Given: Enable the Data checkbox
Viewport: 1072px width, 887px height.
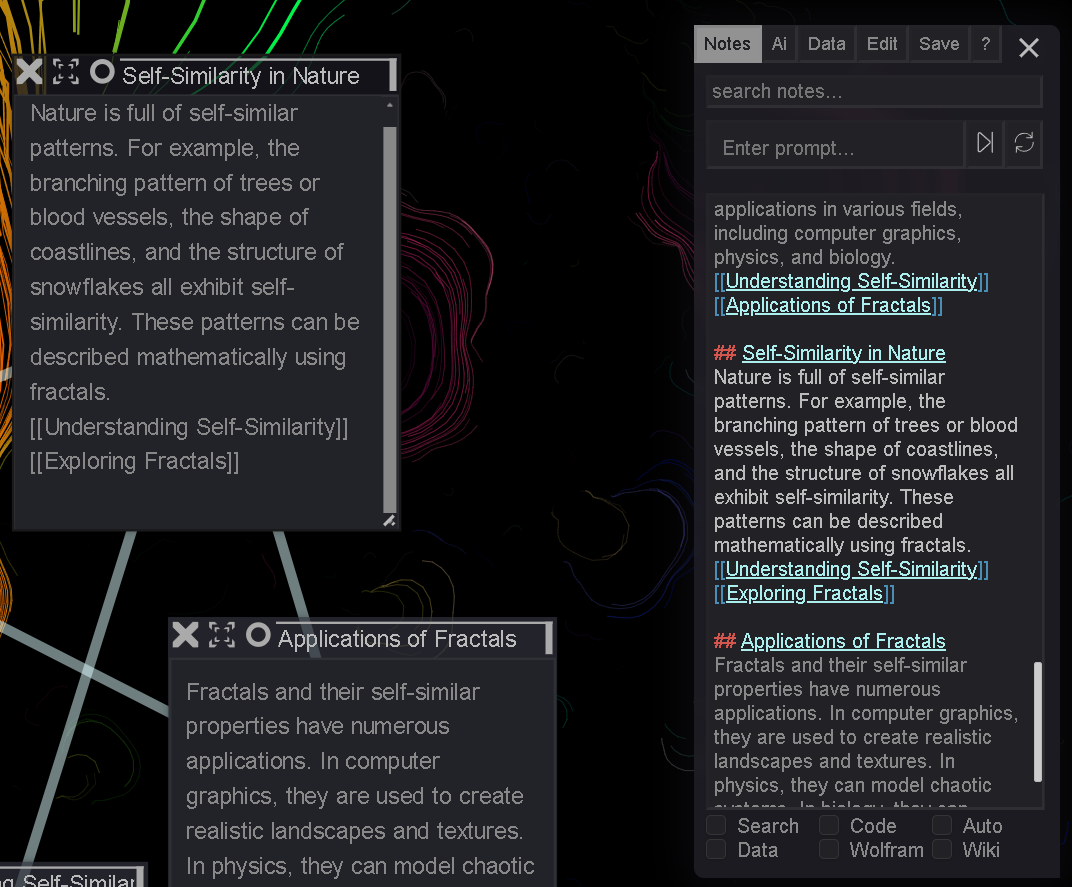Looking at the screenshot, I should (716, 849).
